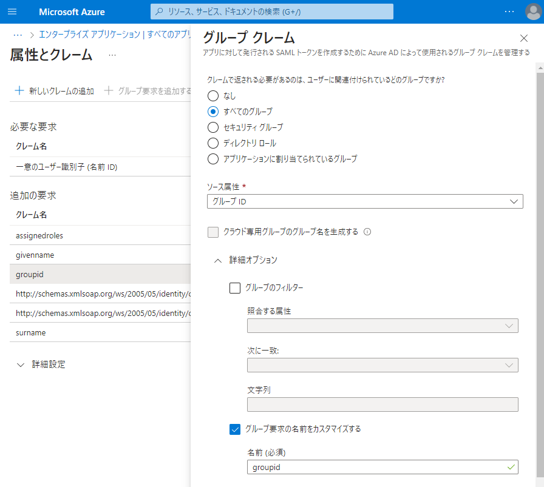The height and width of the screenshot is (487, 544).
Task: Open the ellipsis beside 属性とクレーム title
Action: 112,55
